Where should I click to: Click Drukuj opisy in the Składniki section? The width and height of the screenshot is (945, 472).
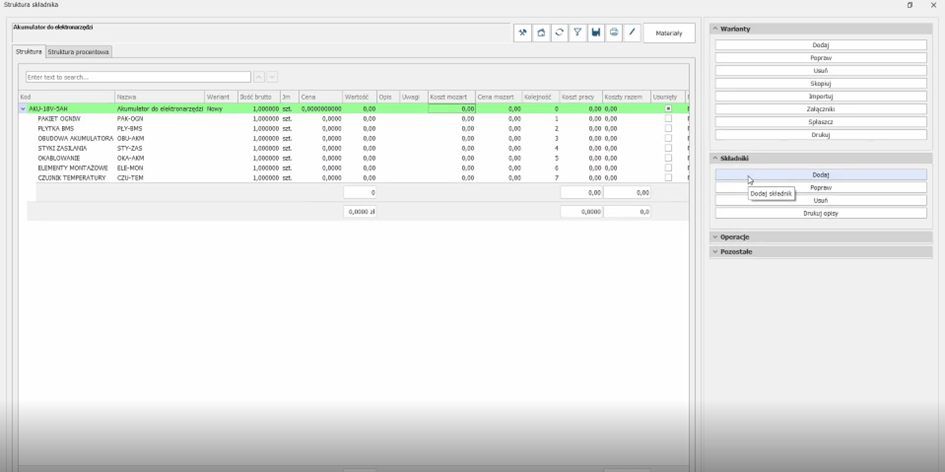[x=820, y=213]
